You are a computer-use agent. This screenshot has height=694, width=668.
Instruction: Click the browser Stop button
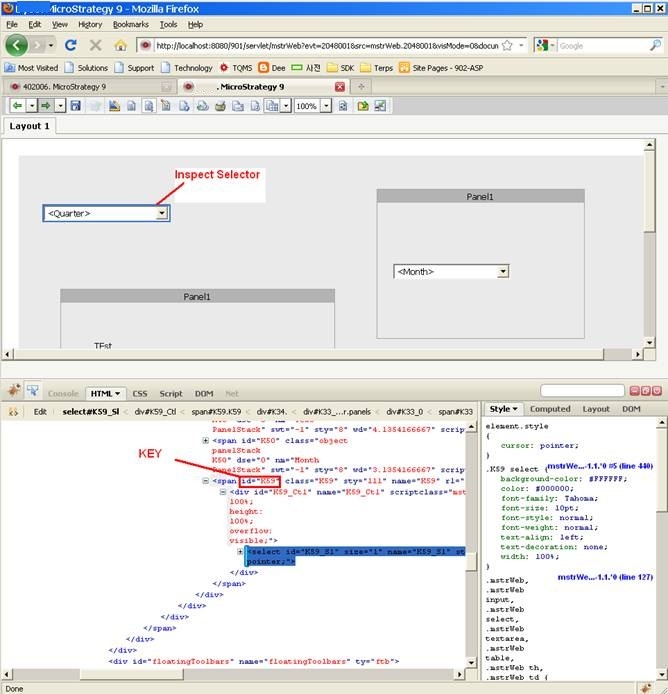click(x=96, y=45)
